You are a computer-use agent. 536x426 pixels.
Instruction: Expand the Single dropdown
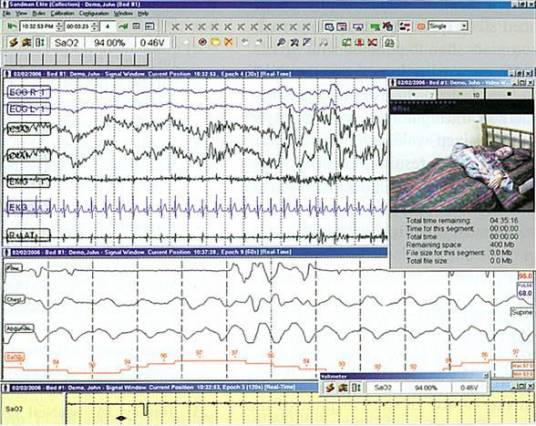click(x=464, y=26)
